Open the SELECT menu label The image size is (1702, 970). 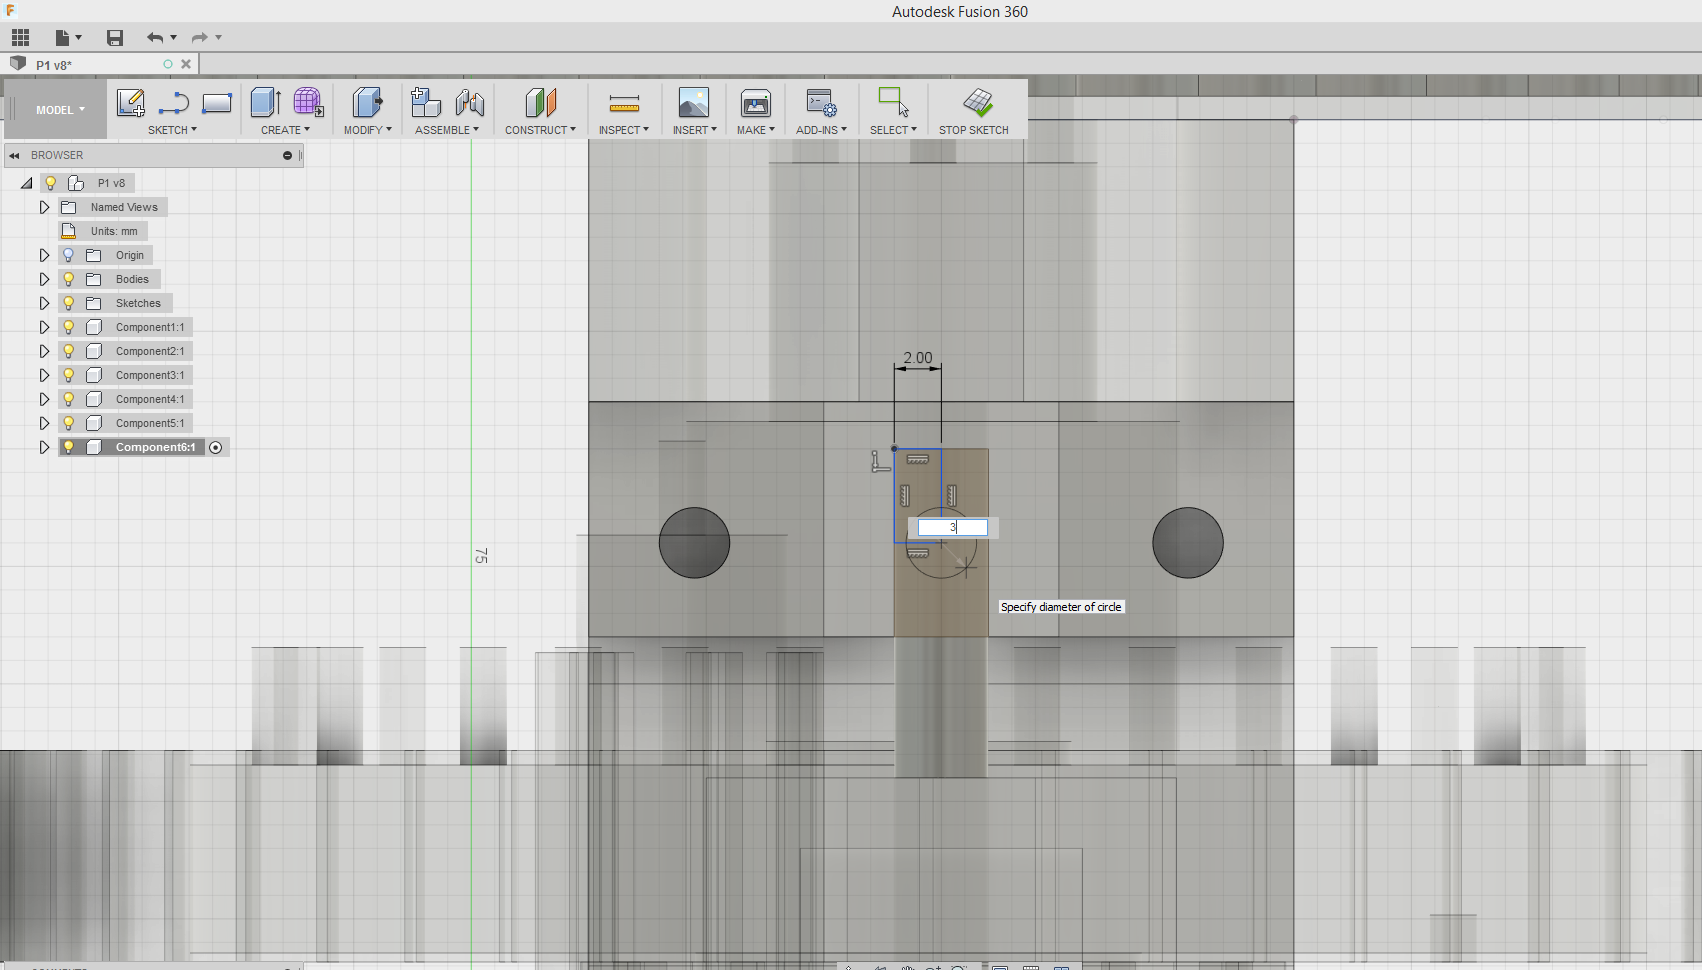(893, 130)
